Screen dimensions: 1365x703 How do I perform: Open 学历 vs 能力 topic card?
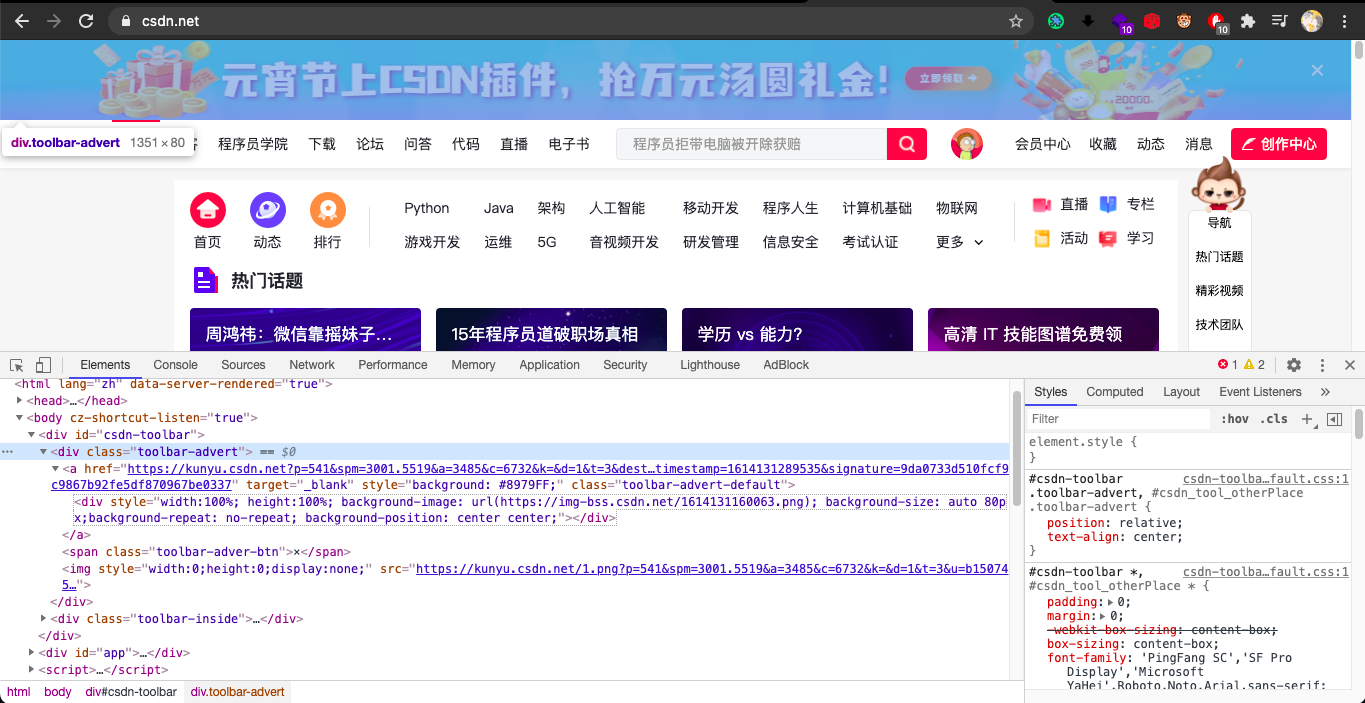797,329
